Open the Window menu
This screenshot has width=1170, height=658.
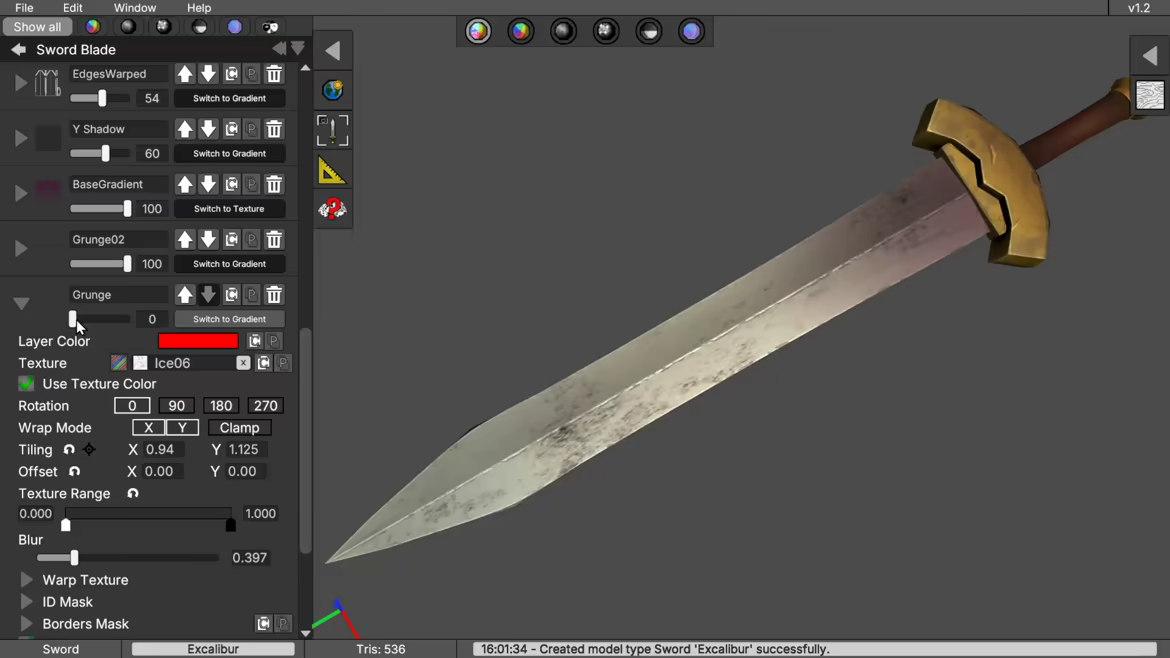coord(135,7)
